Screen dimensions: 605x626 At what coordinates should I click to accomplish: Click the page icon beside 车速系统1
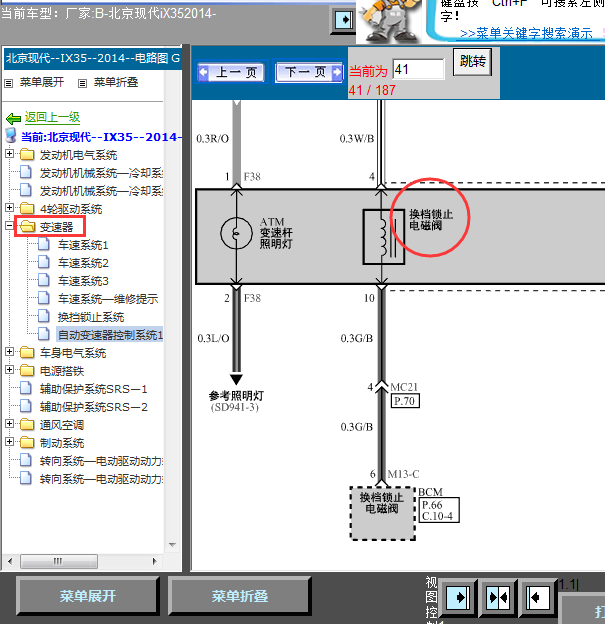(x=44, y=244)
